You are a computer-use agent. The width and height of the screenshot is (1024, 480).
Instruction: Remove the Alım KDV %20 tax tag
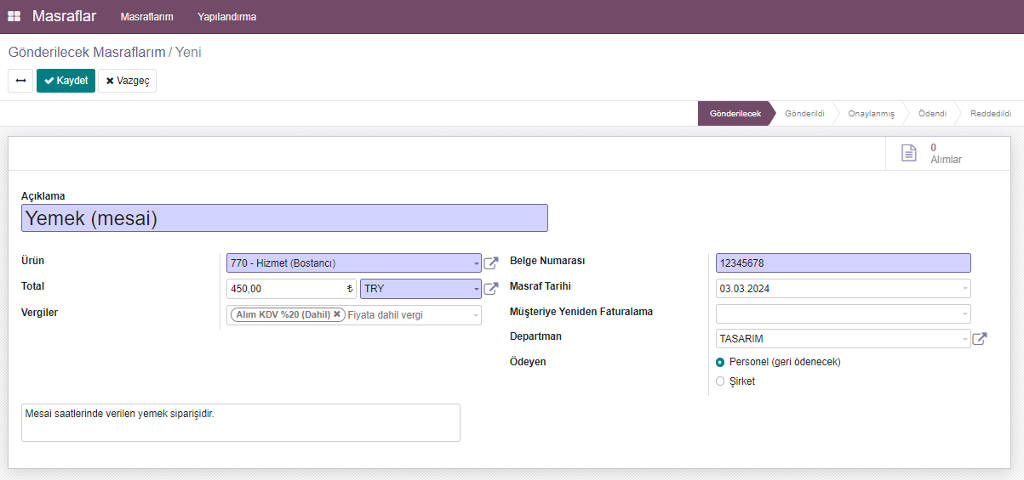337,314
